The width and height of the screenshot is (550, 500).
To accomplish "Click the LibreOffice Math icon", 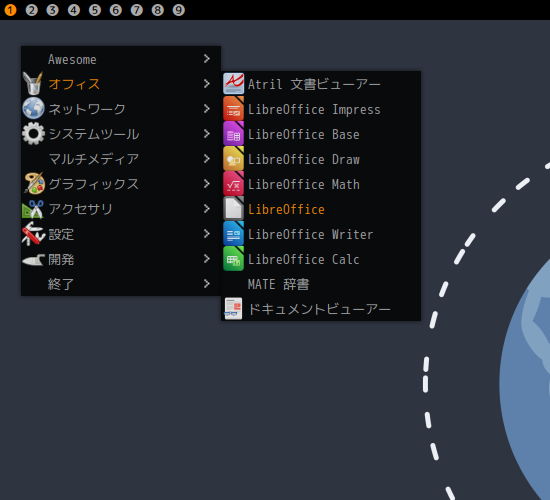I will [x=234, y=184].
